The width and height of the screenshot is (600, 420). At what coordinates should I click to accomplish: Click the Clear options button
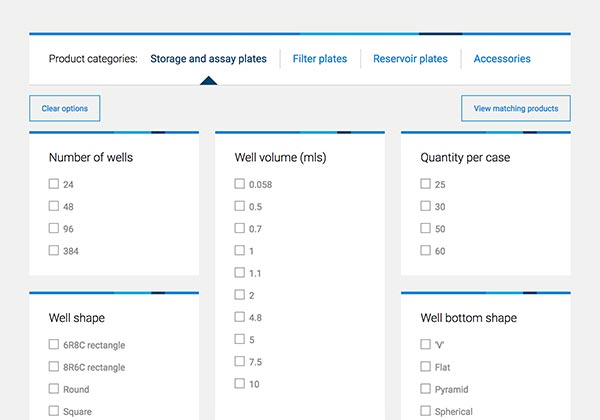[x=65, y=108]
